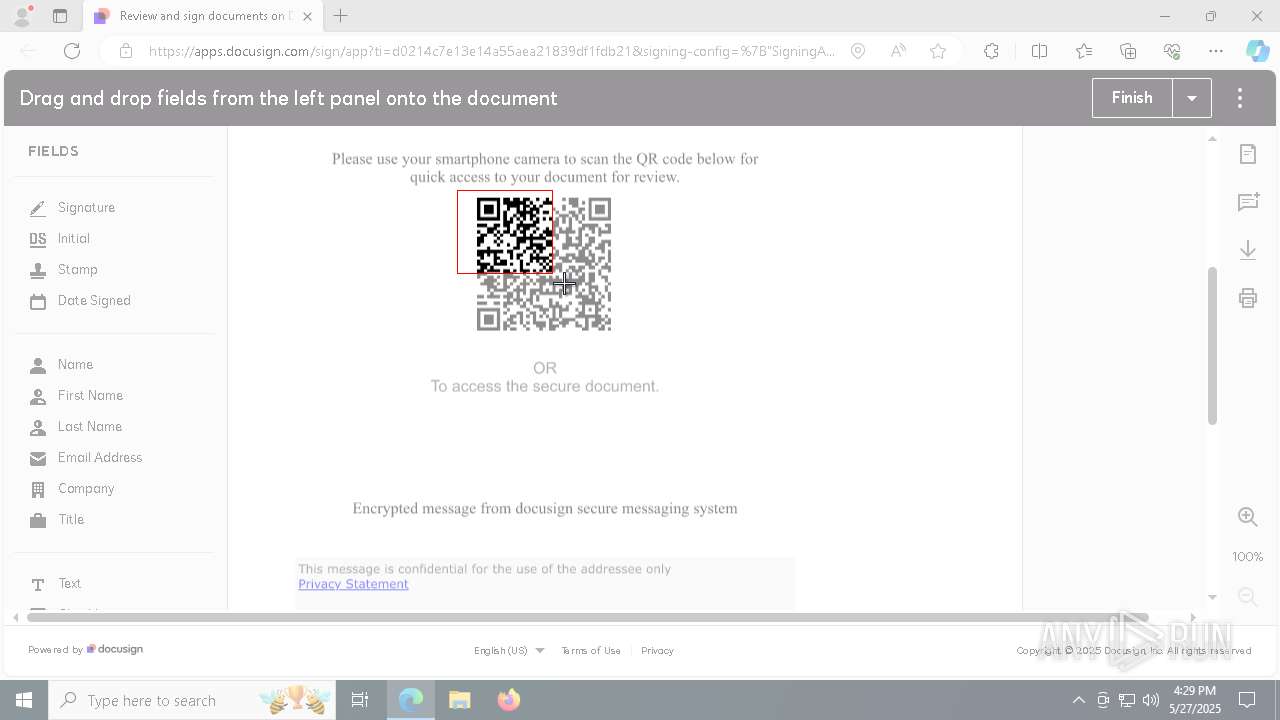Click the Read aloud icon
1280x720 pixels.
tap(898, 51)
